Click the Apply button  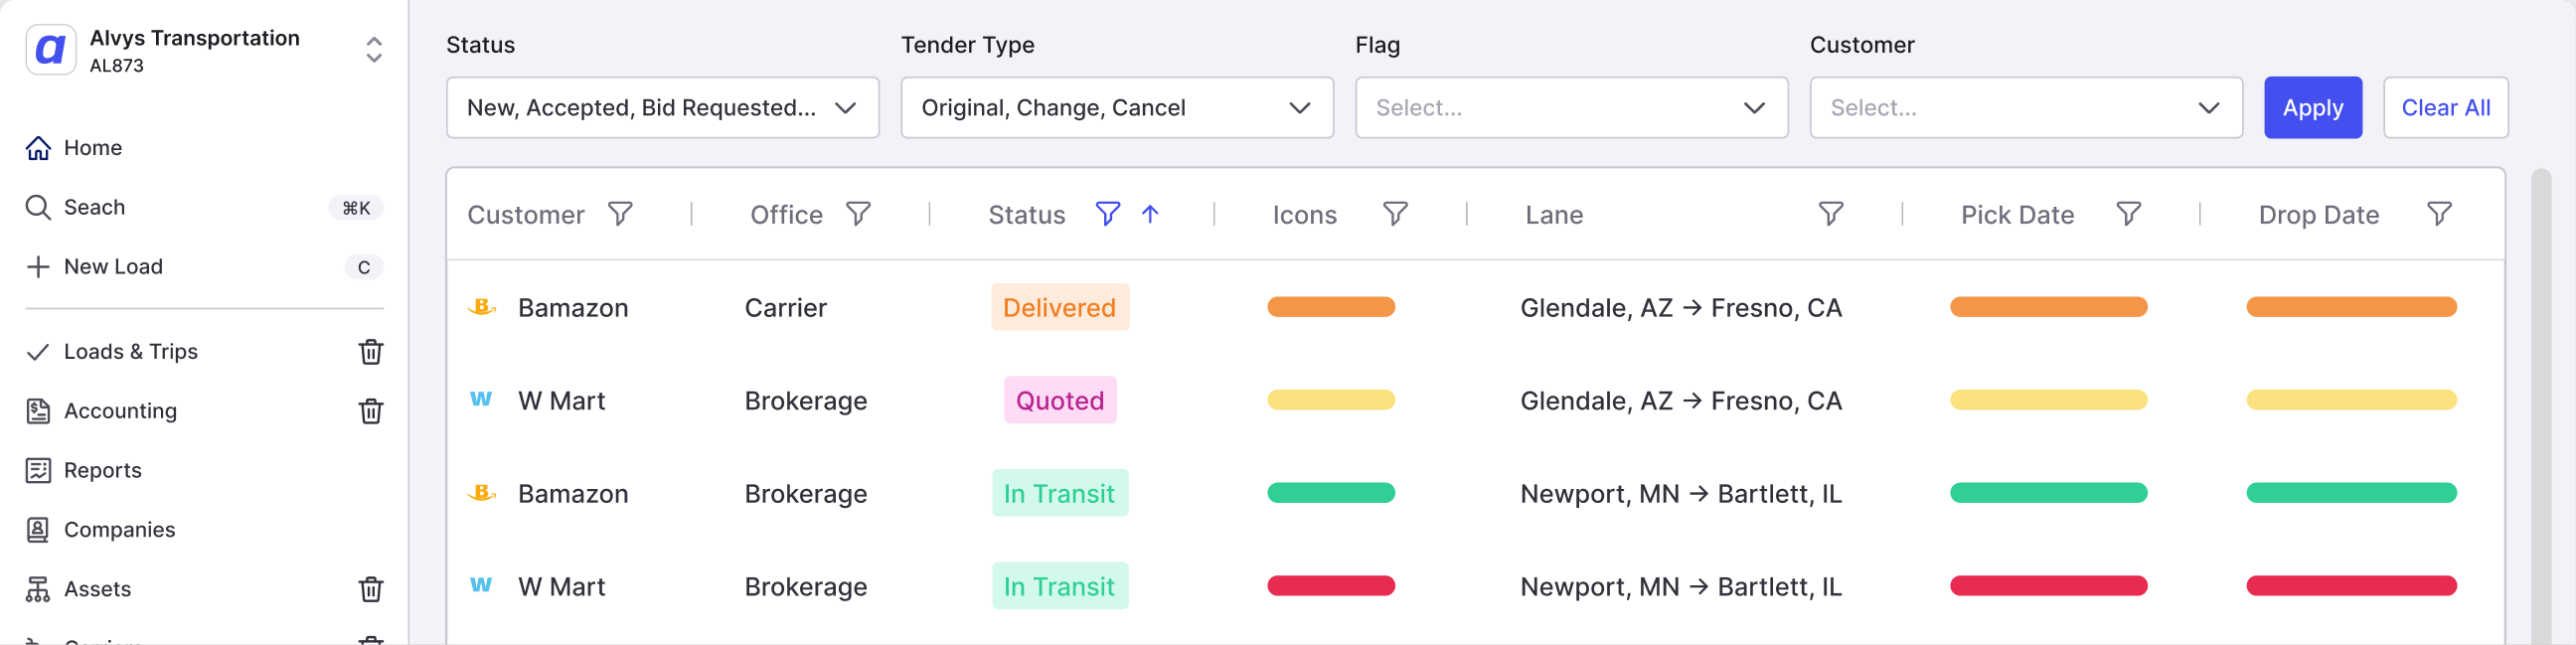(2313, 108)
